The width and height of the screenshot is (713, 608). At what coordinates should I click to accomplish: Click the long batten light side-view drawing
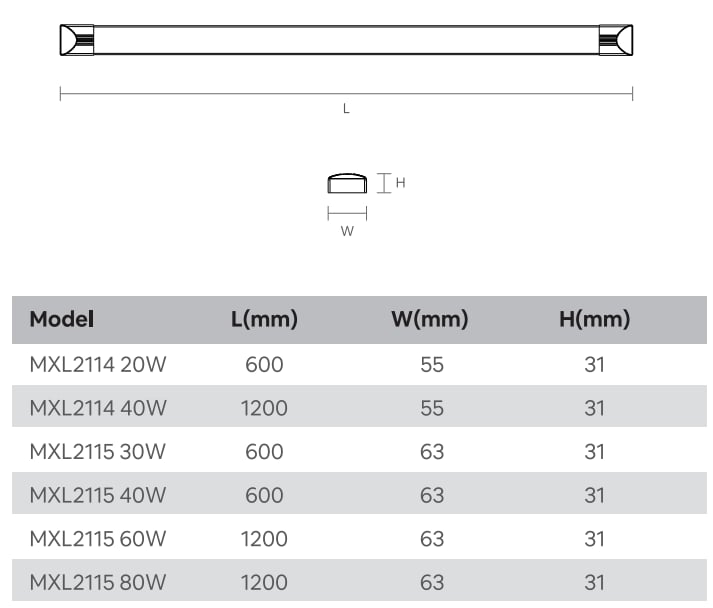[x=346, y=40]
